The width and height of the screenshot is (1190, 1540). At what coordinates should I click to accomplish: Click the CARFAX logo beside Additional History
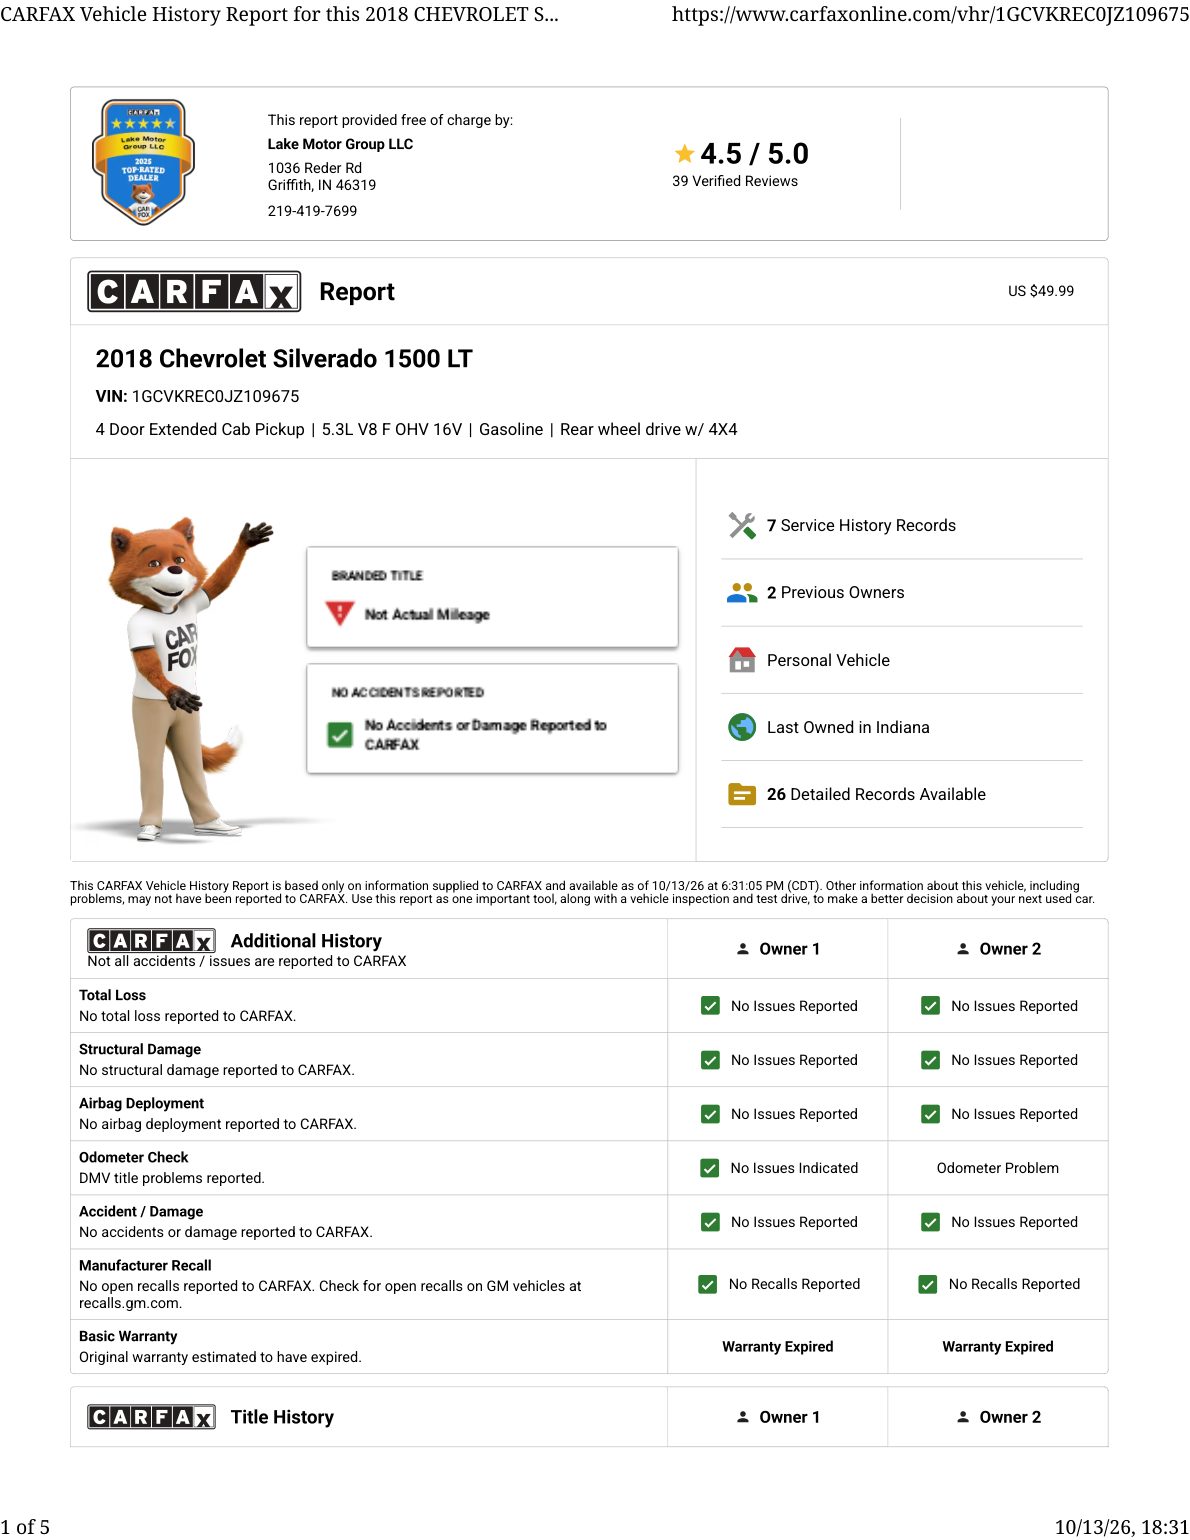151,940
